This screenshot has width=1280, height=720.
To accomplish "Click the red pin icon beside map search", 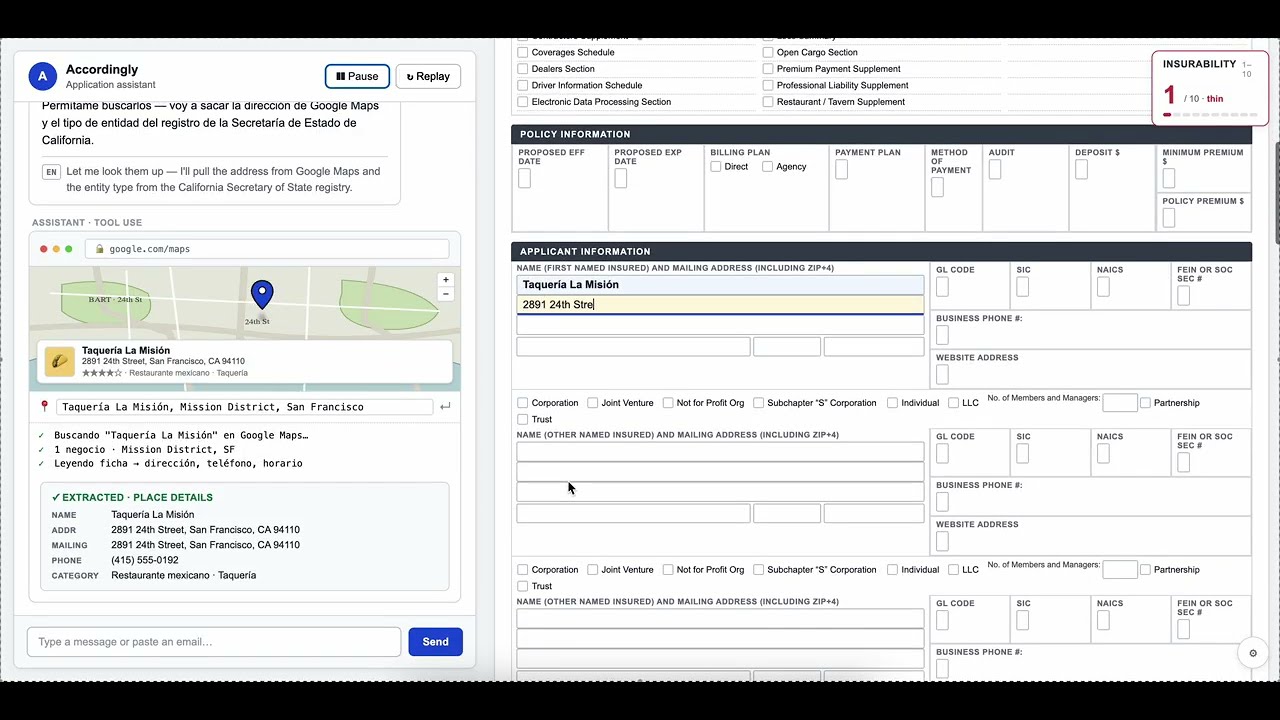I will point(44,406).
